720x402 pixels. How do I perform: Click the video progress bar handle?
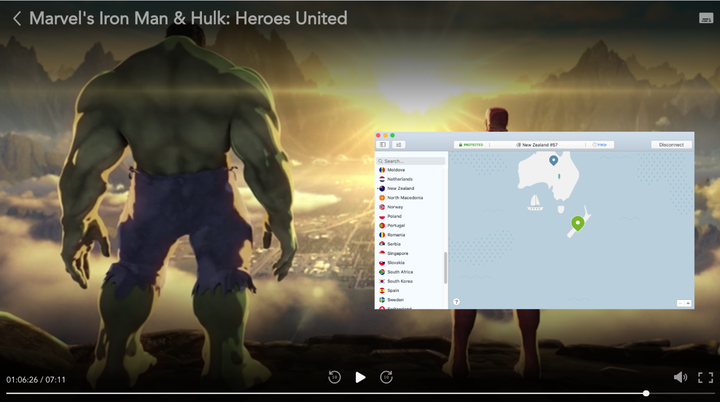coord(646,393)
